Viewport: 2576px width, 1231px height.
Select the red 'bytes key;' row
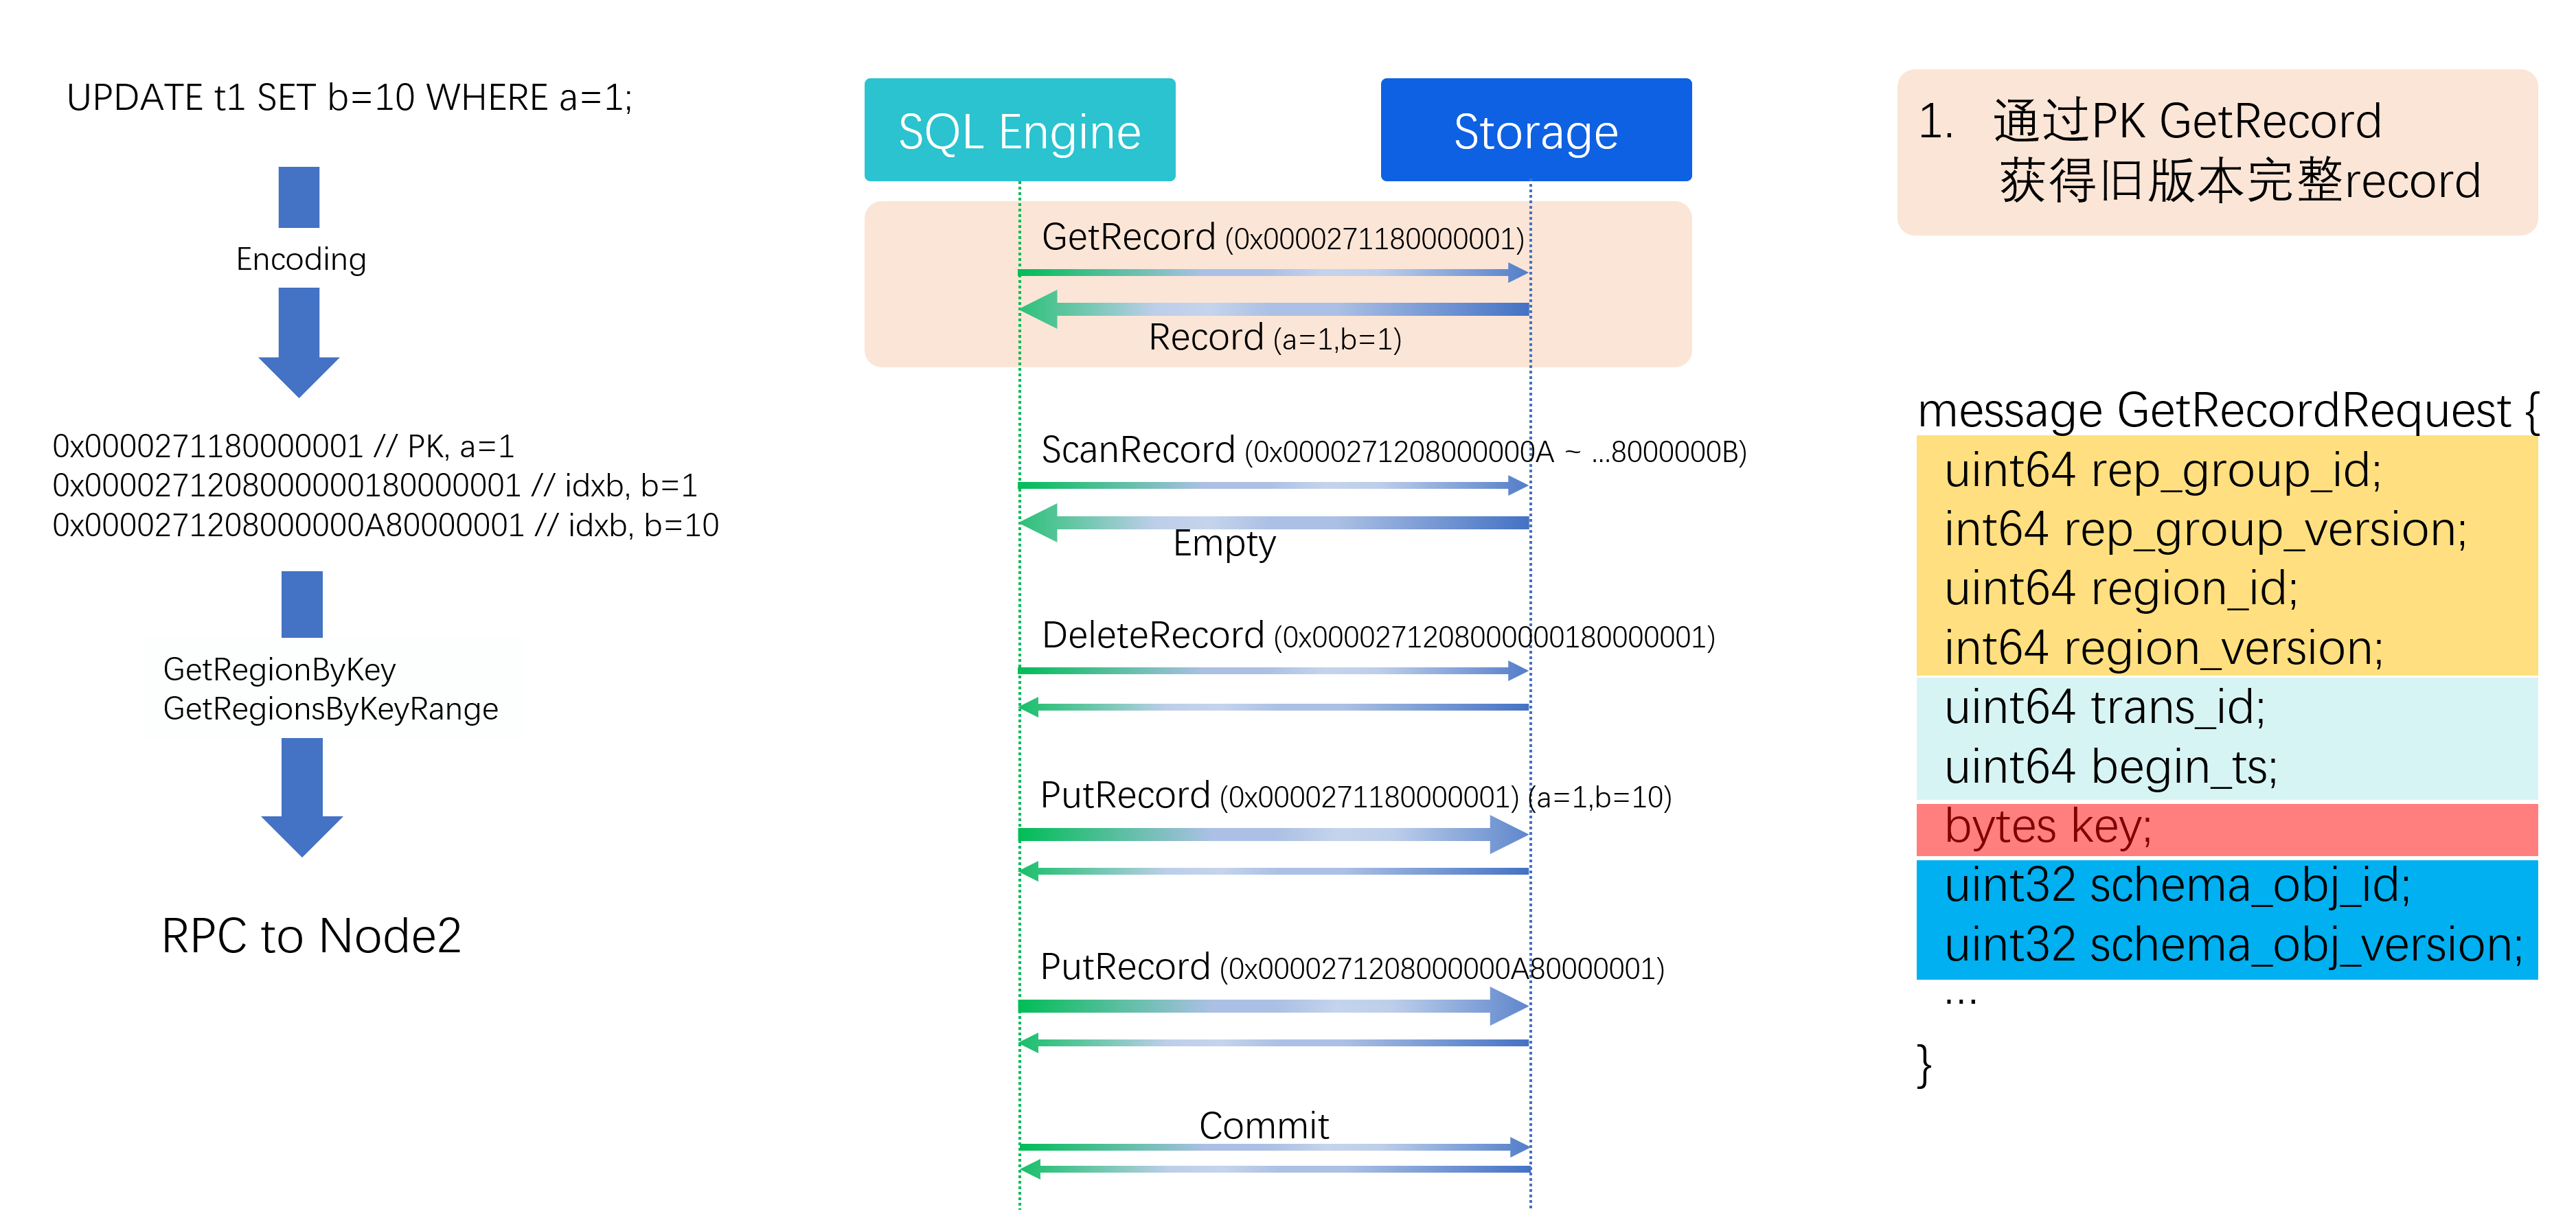2226,828
